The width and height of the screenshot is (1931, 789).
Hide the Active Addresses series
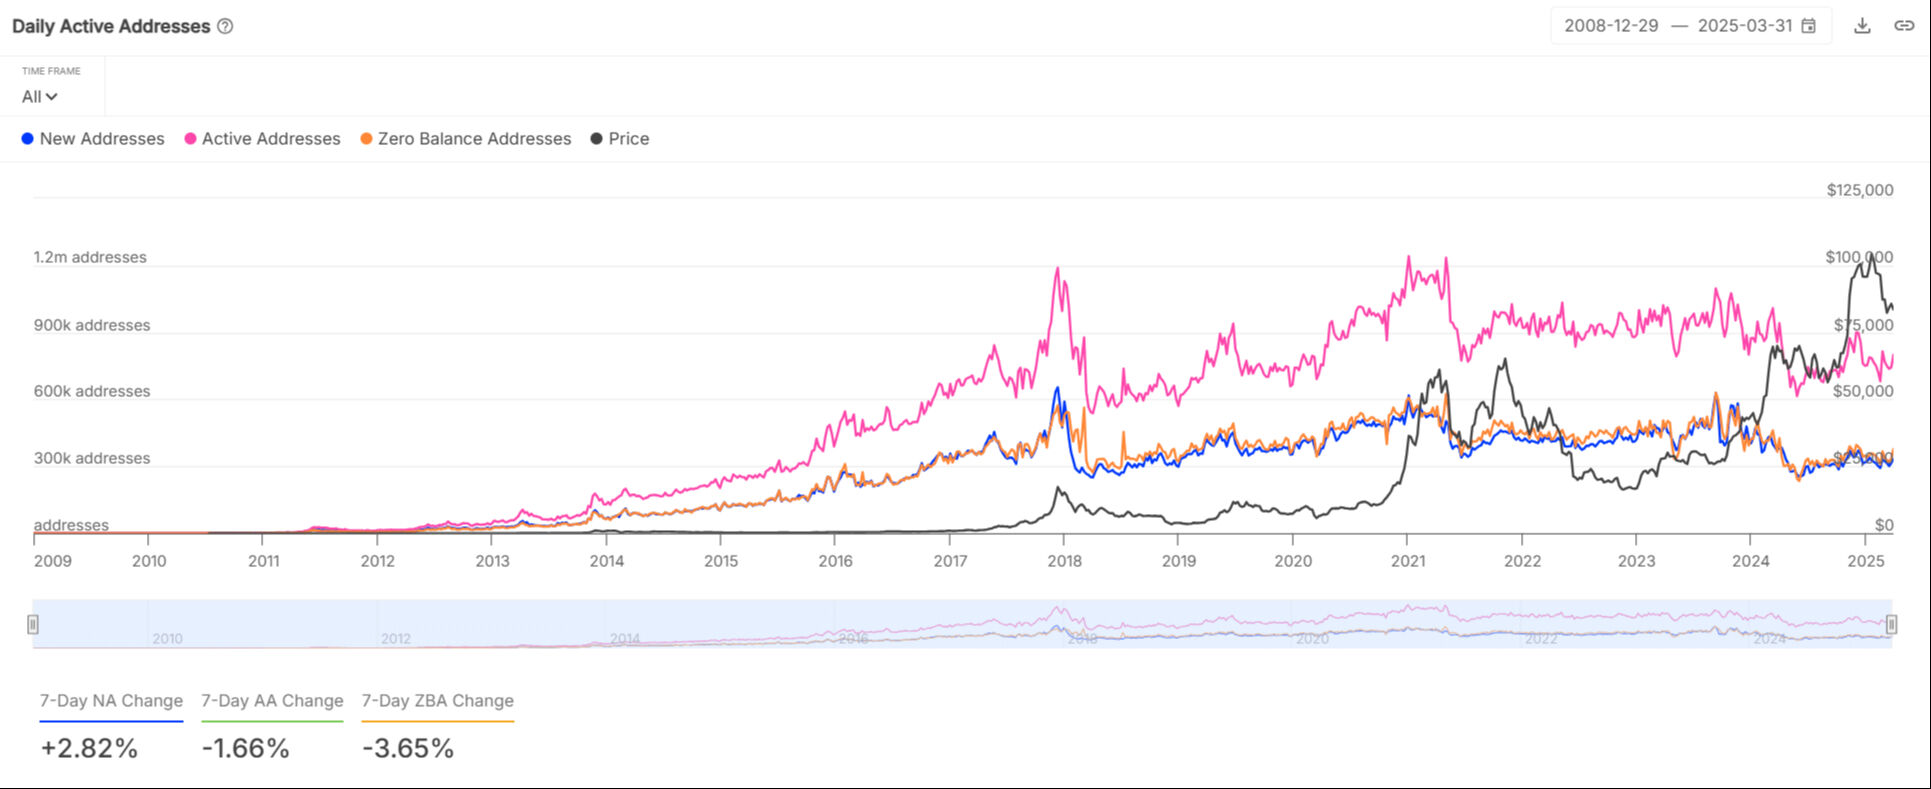pyautogui.click(x=271, y=139)
